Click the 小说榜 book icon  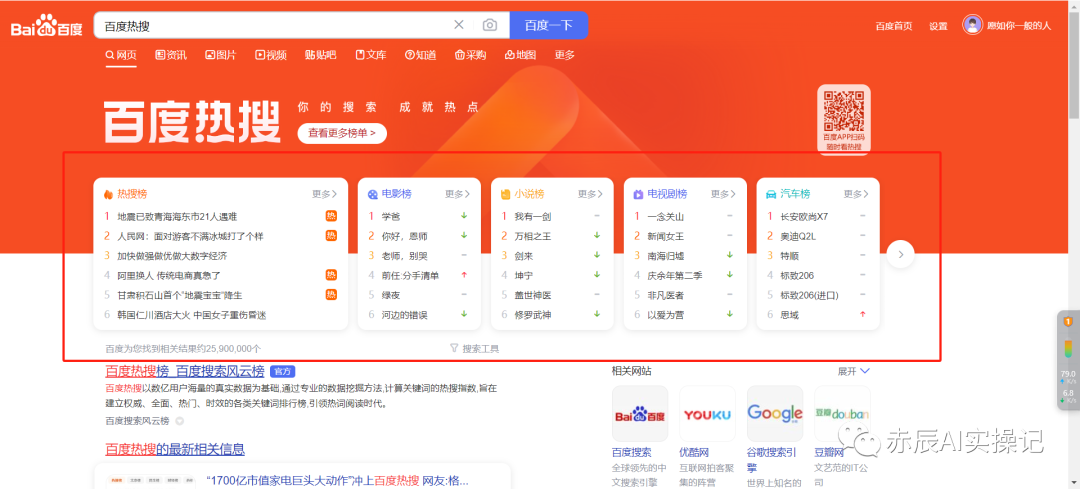(505, 194)
